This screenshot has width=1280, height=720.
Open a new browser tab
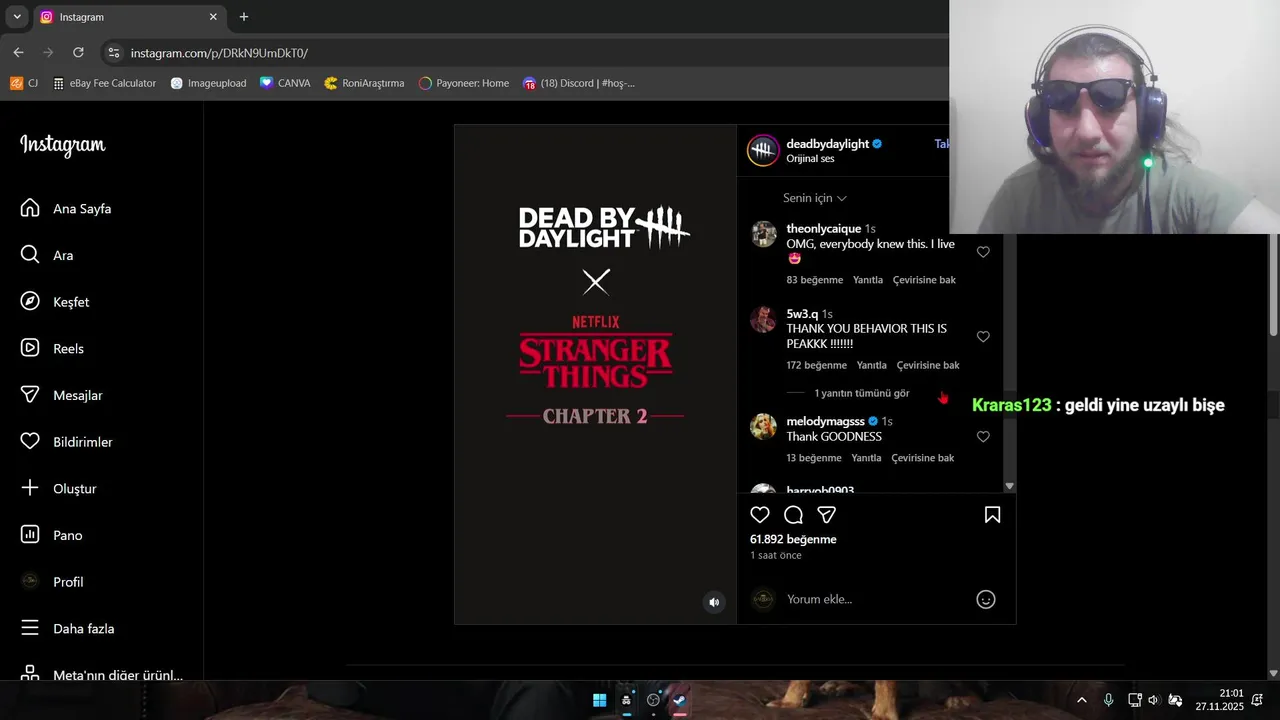tap(244, 17)
